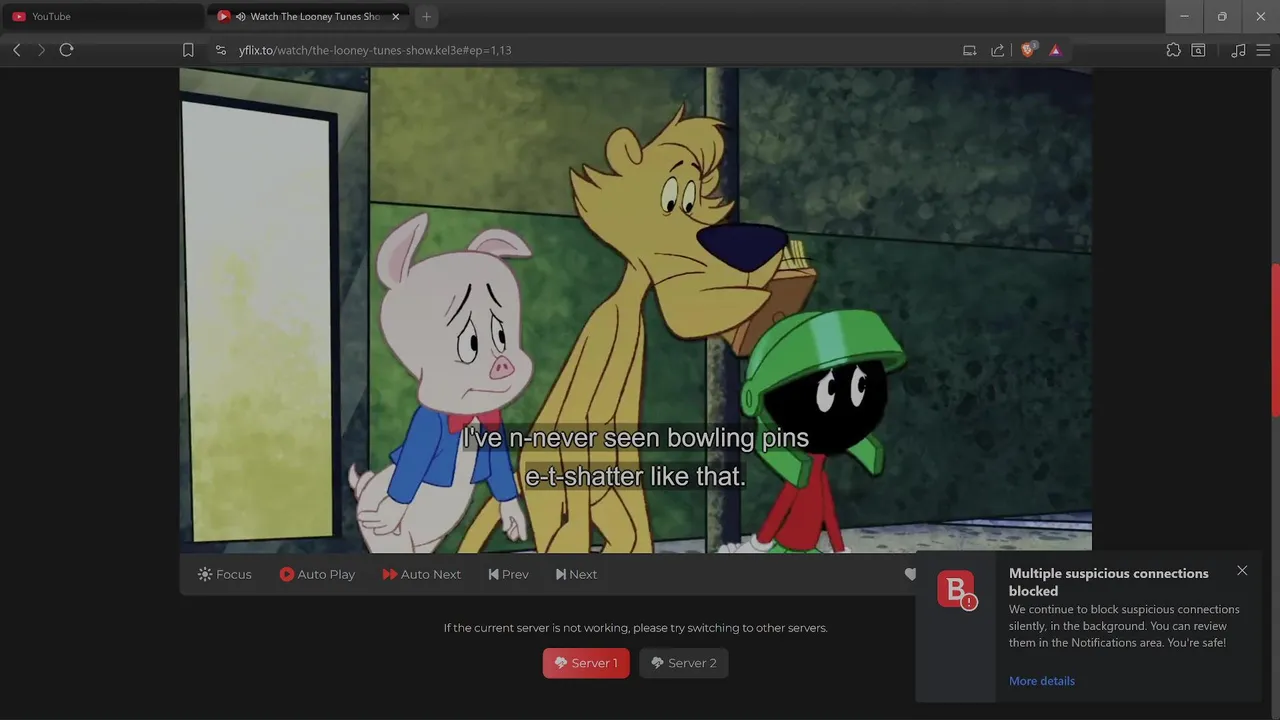
Task: Toggle the Auto Play option
Action: 317,574
